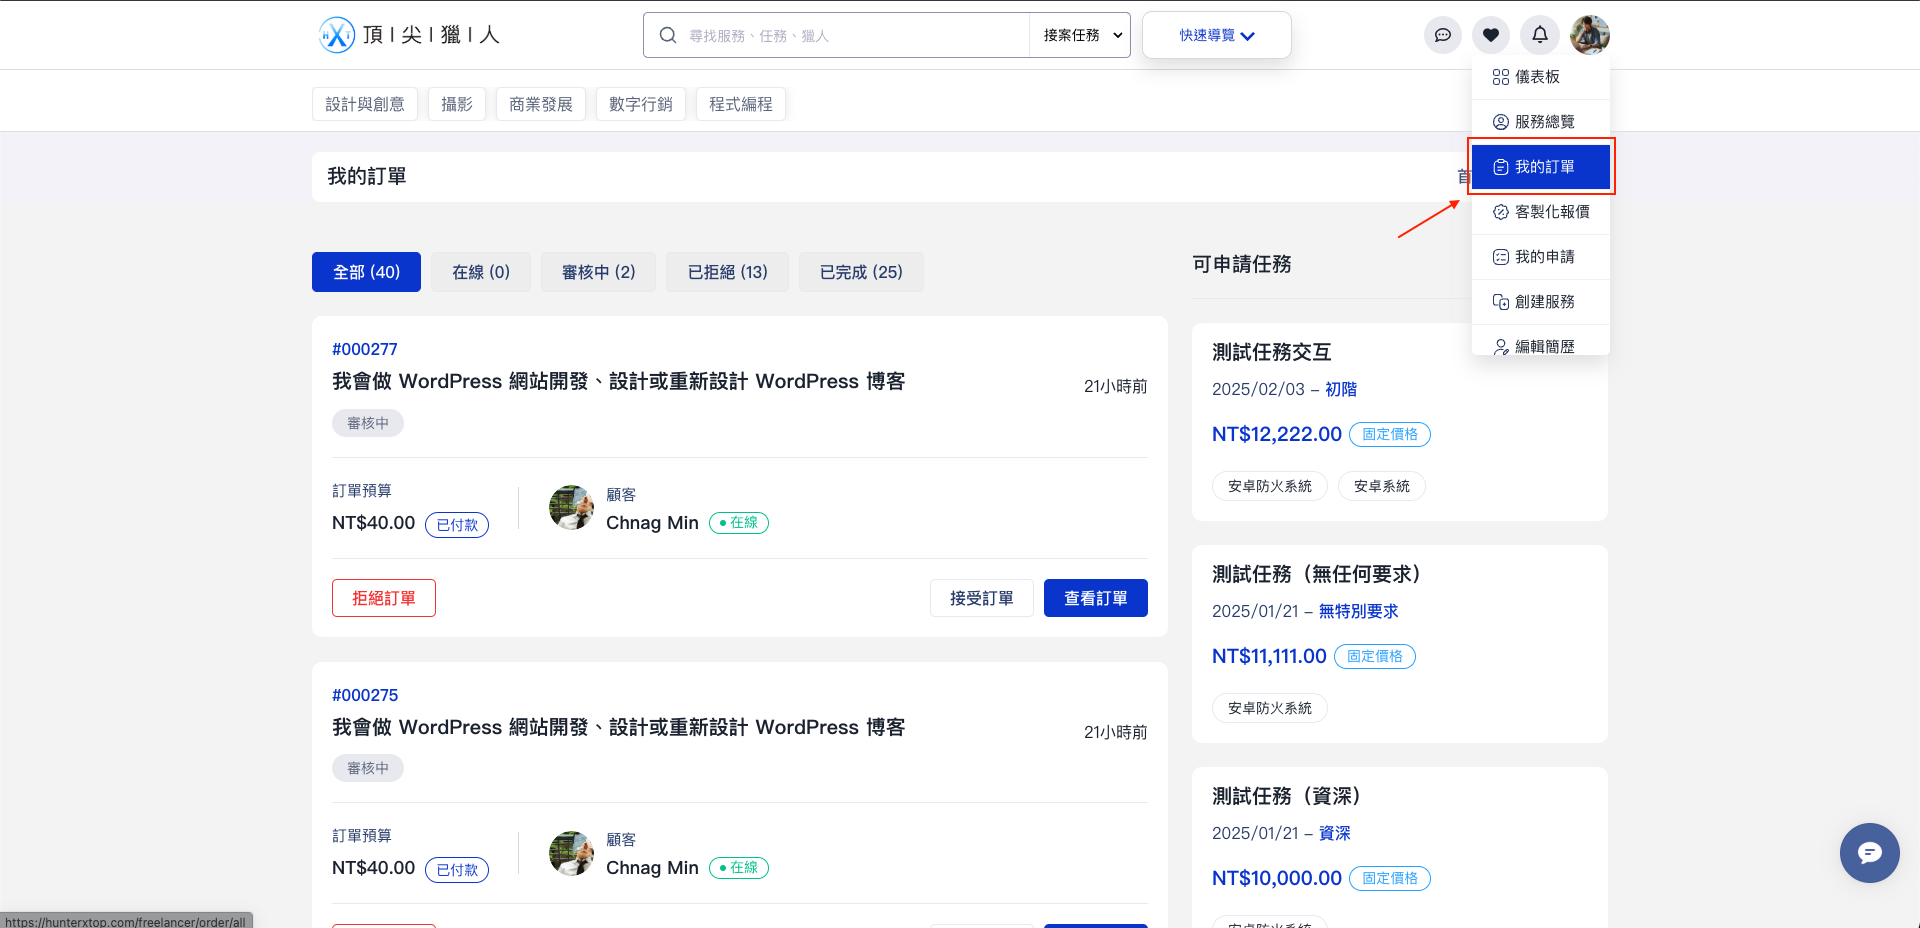
Task: Click 接受訂單 on order #000277
Action: click(x=981, y=597)
